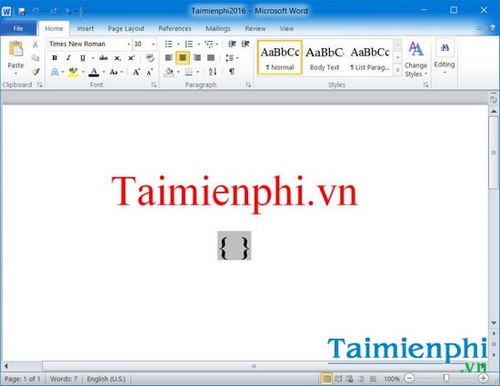Click the Sort A-Z icon
500x386 pixels.
pos(213,71)
